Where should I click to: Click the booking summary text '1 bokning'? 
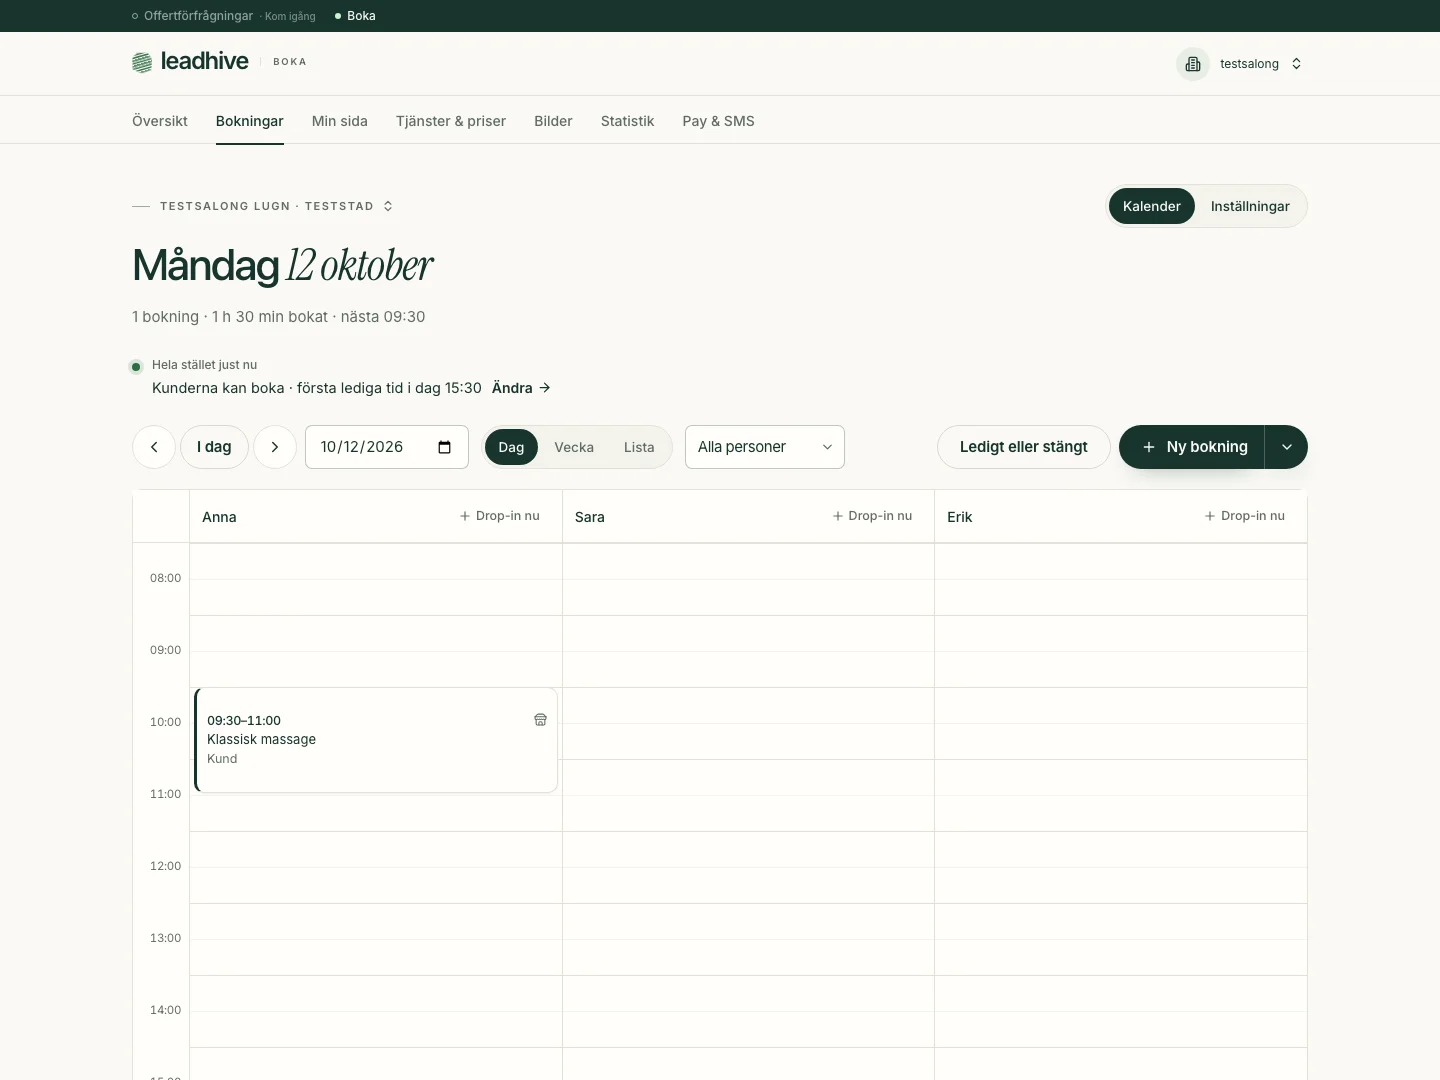tap(165, 317)
